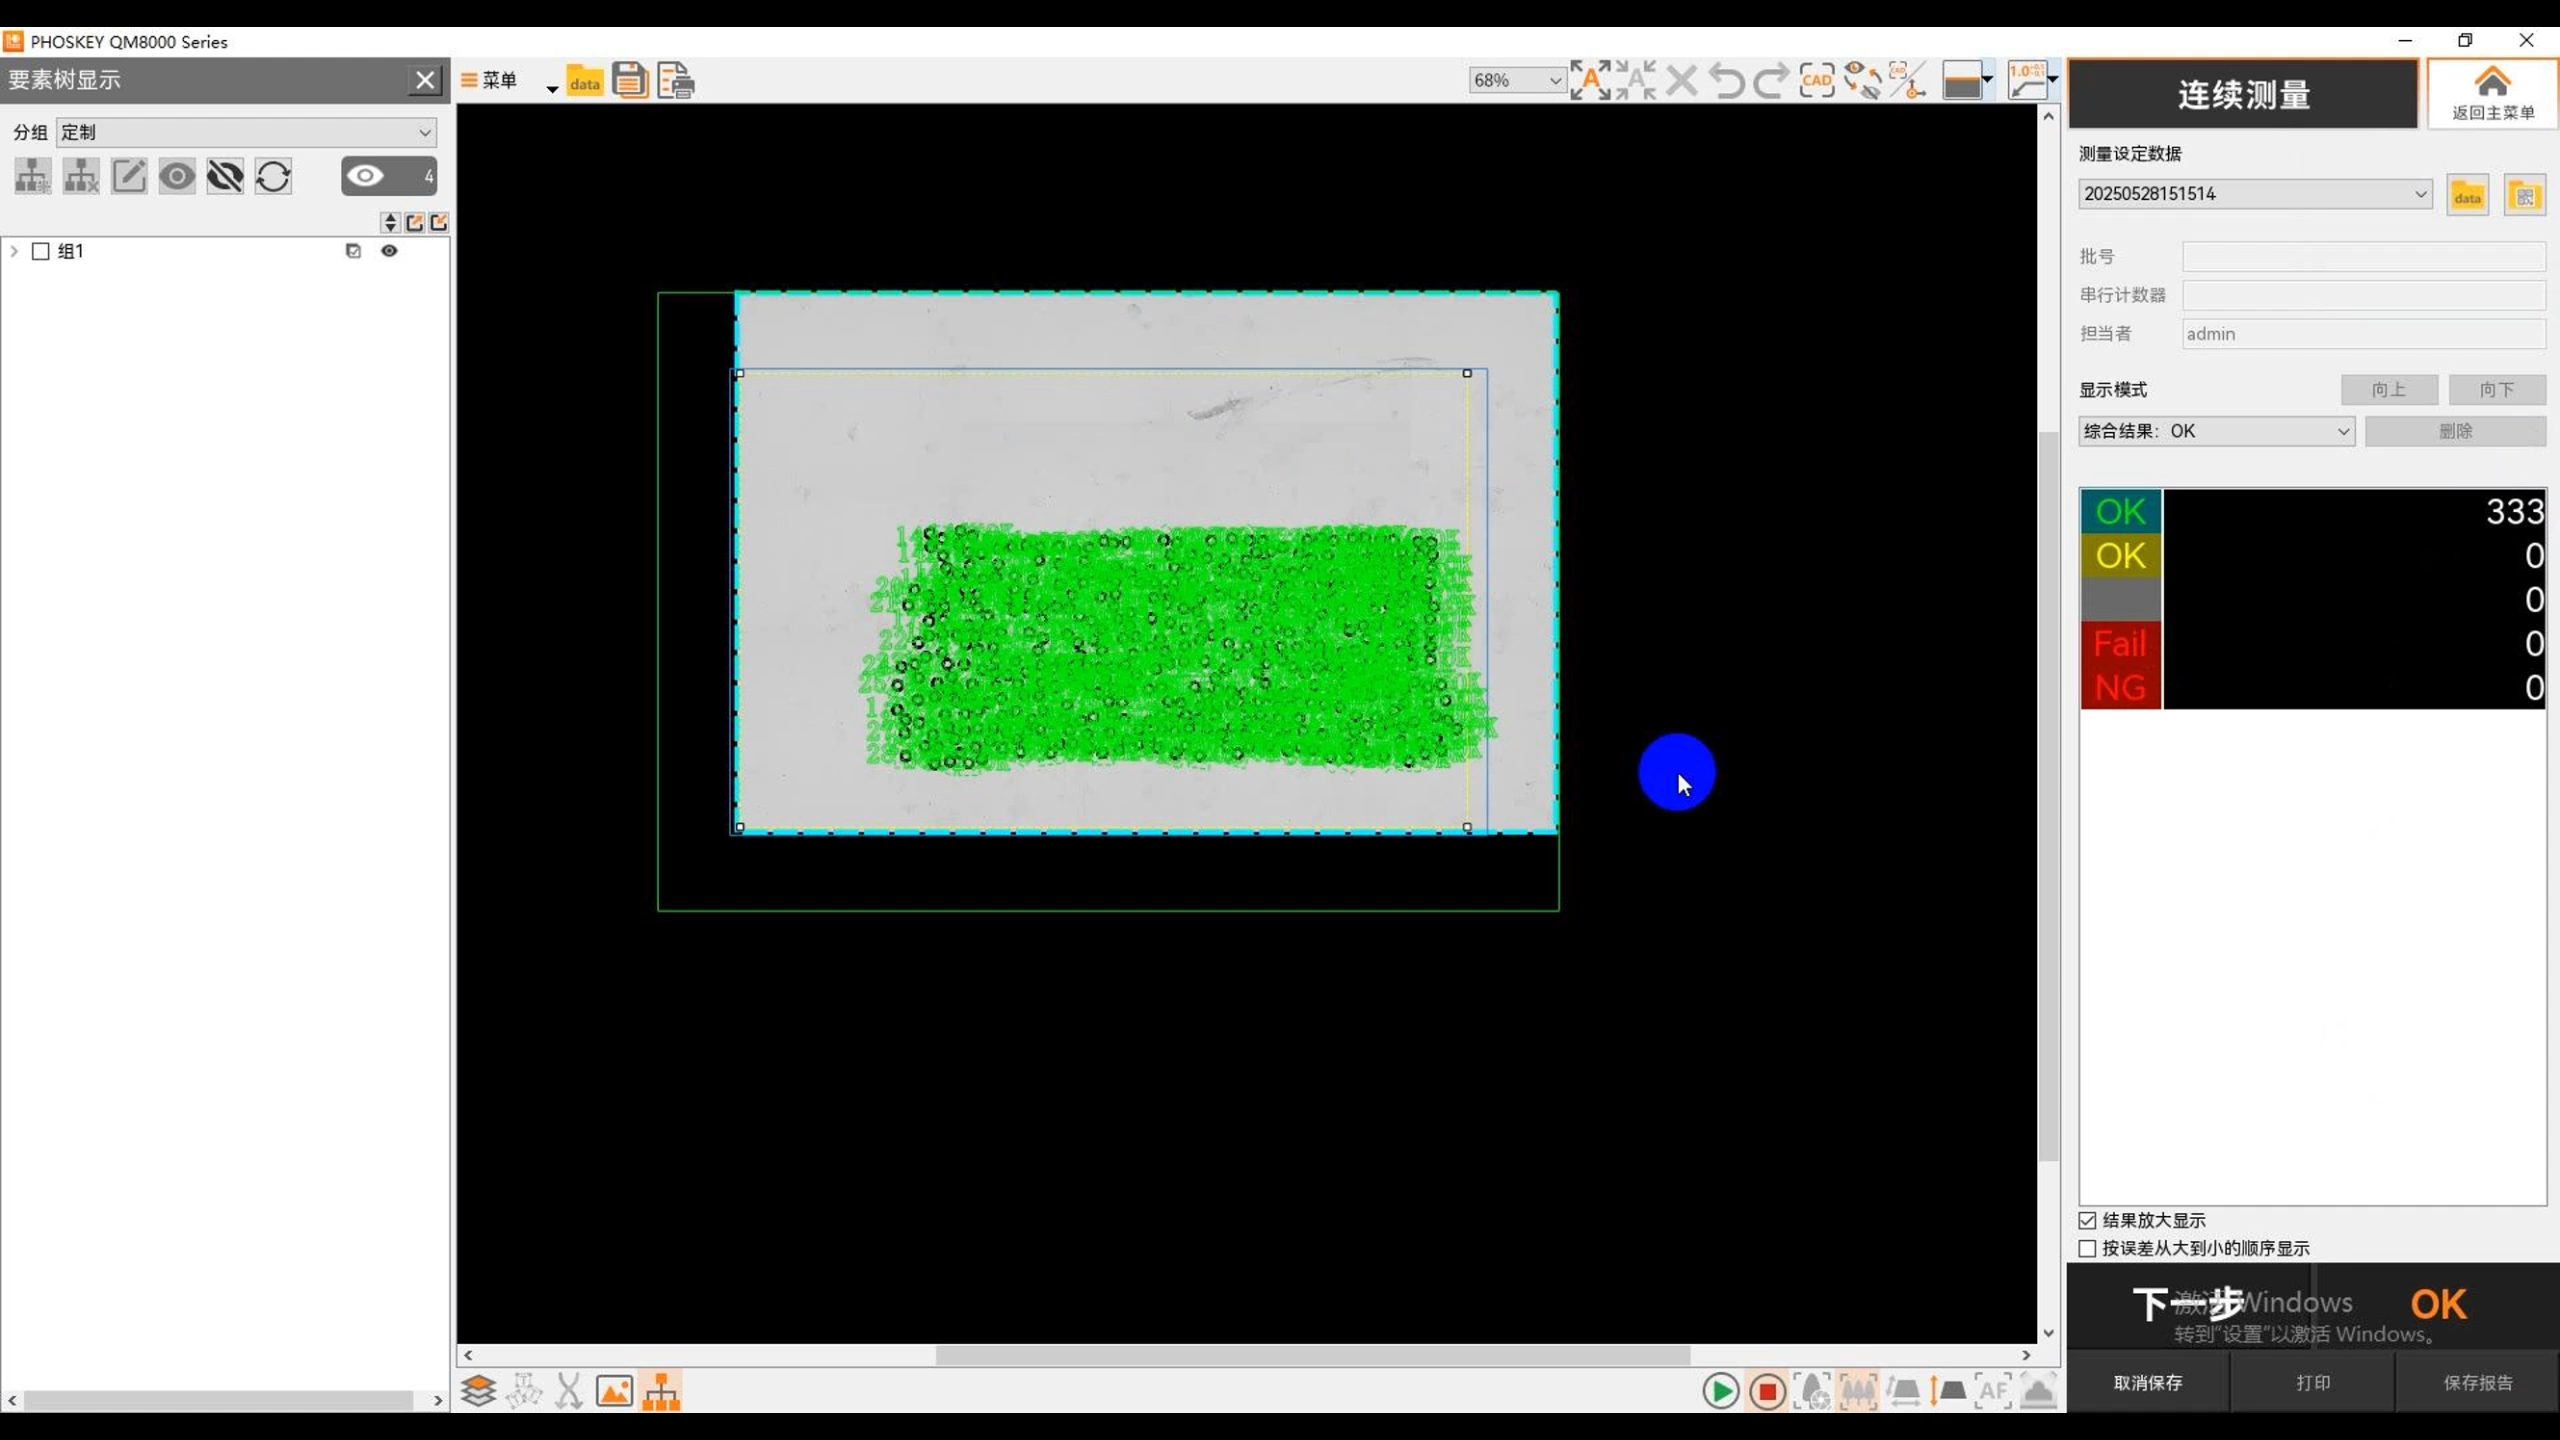
Task: Click the 保存报告 button
Action: pyautogui.click(x=2477, y=1383)
